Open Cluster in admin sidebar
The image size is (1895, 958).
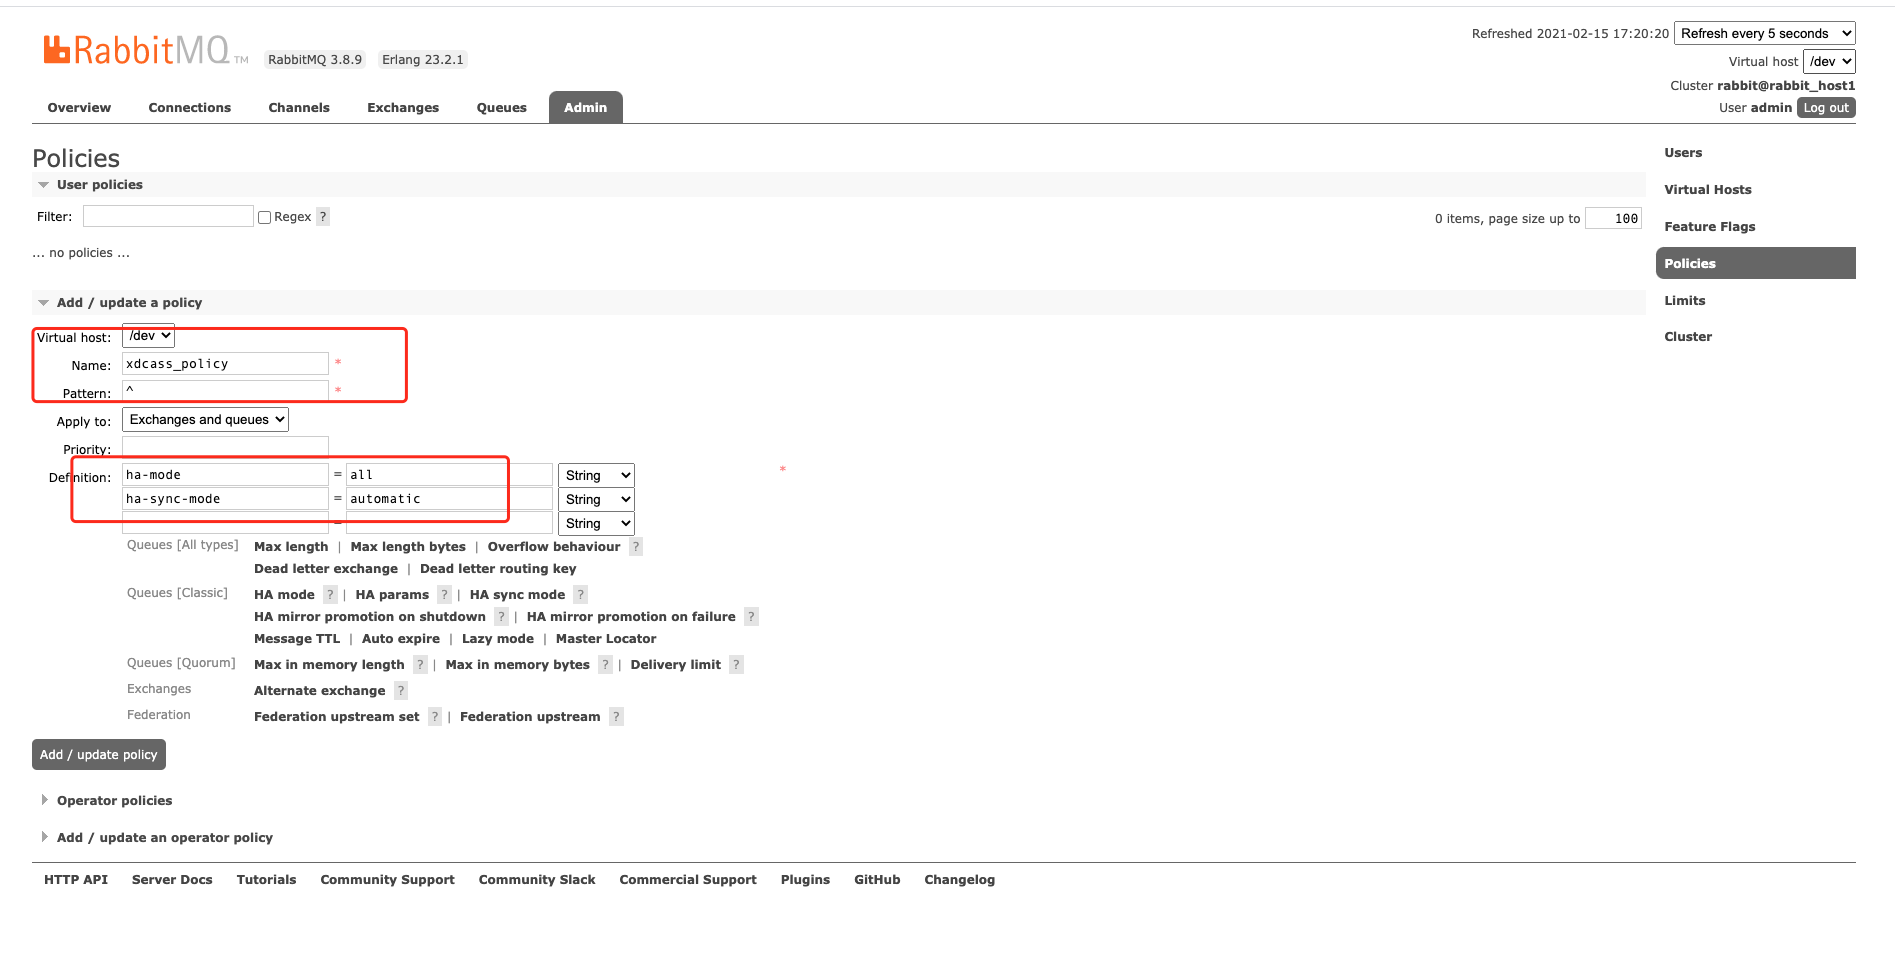(x=1688, y=337)
